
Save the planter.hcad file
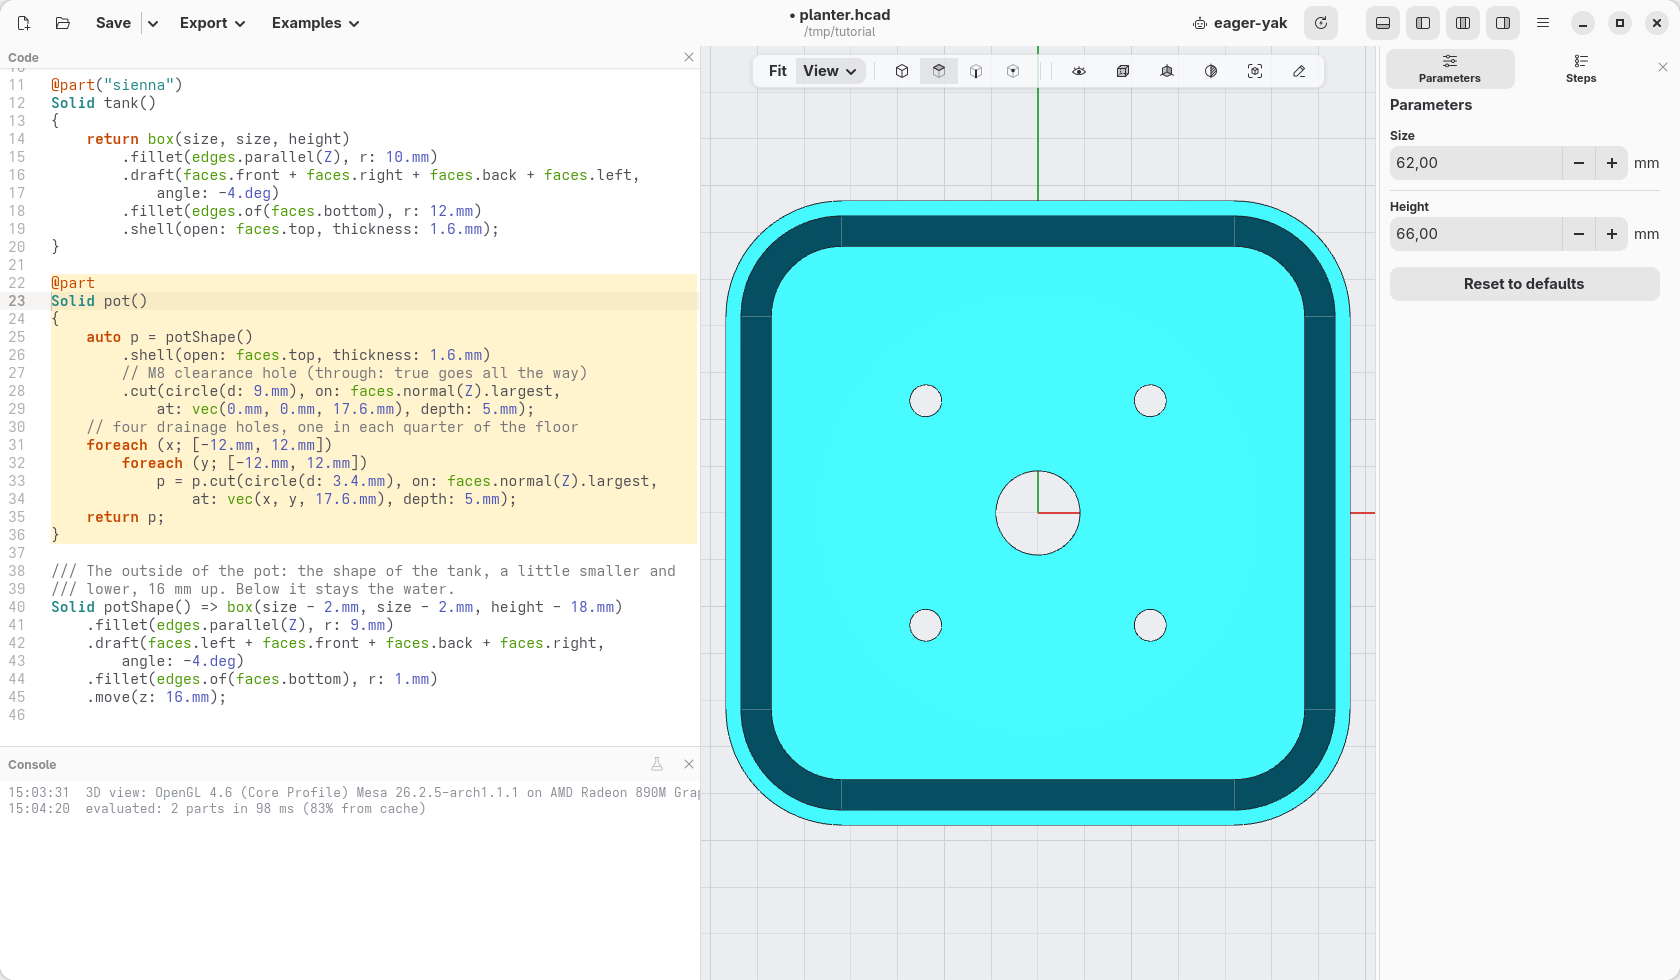point(113,23)
